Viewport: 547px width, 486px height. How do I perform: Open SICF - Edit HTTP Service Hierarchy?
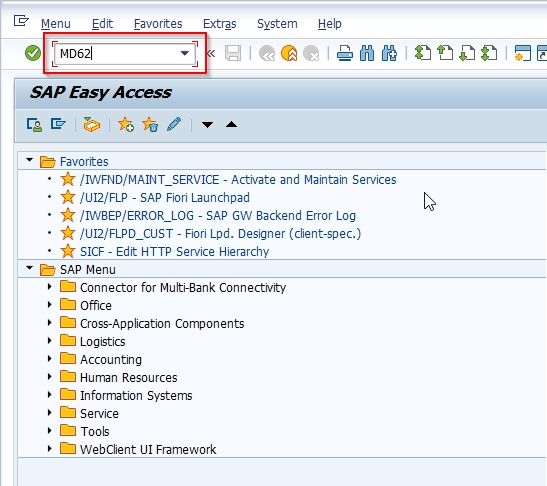(174, 252)
